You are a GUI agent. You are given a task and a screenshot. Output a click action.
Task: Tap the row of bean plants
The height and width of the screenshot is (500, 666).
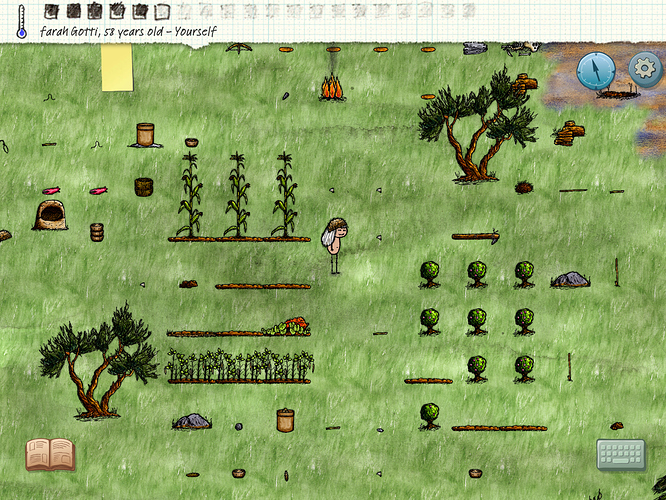click(x=240, y=366)
